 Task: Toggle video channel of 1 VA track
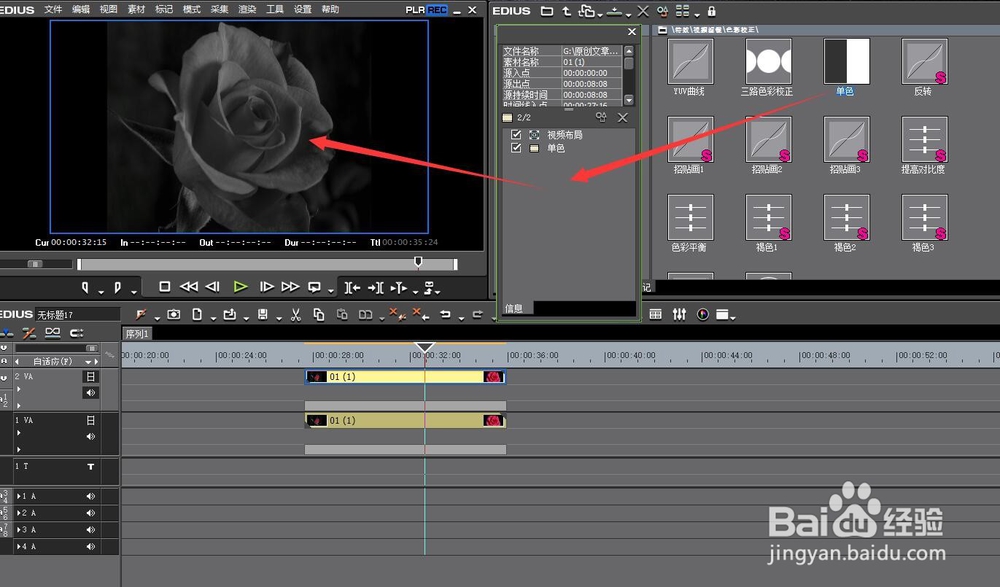pyautogui.click(x=91, y=420)
